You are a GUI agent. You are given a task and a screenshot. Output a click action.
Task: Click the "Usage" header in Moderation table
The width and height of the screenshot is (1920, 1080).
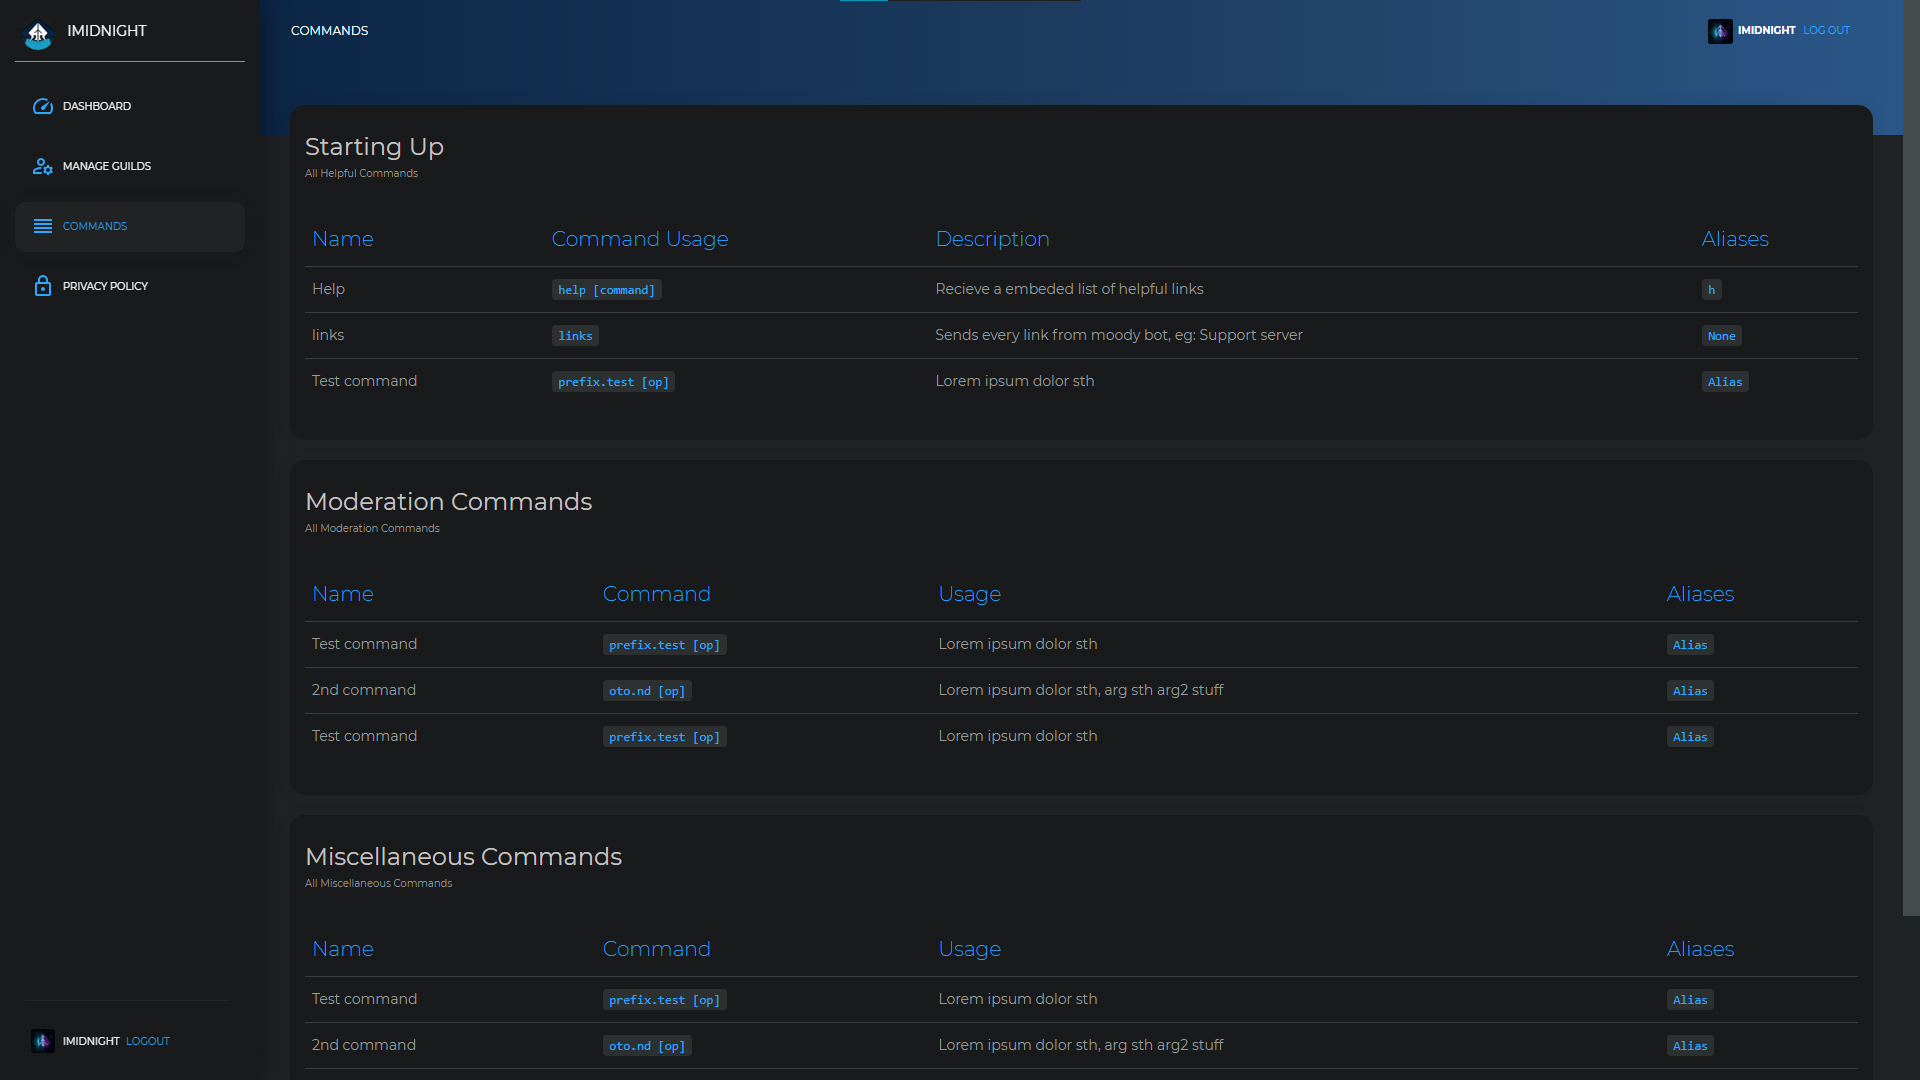tap(969, 594)
